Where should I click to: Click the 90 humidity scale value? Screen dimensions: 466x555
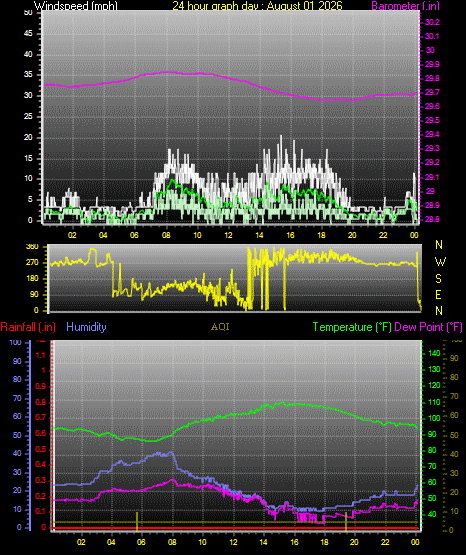(x=17, y=361)
